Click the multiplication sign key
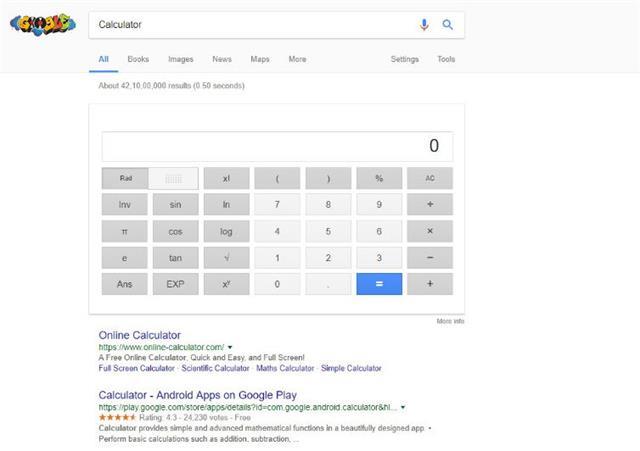This screenshot has width=640, height=451. tap(430, 231)
